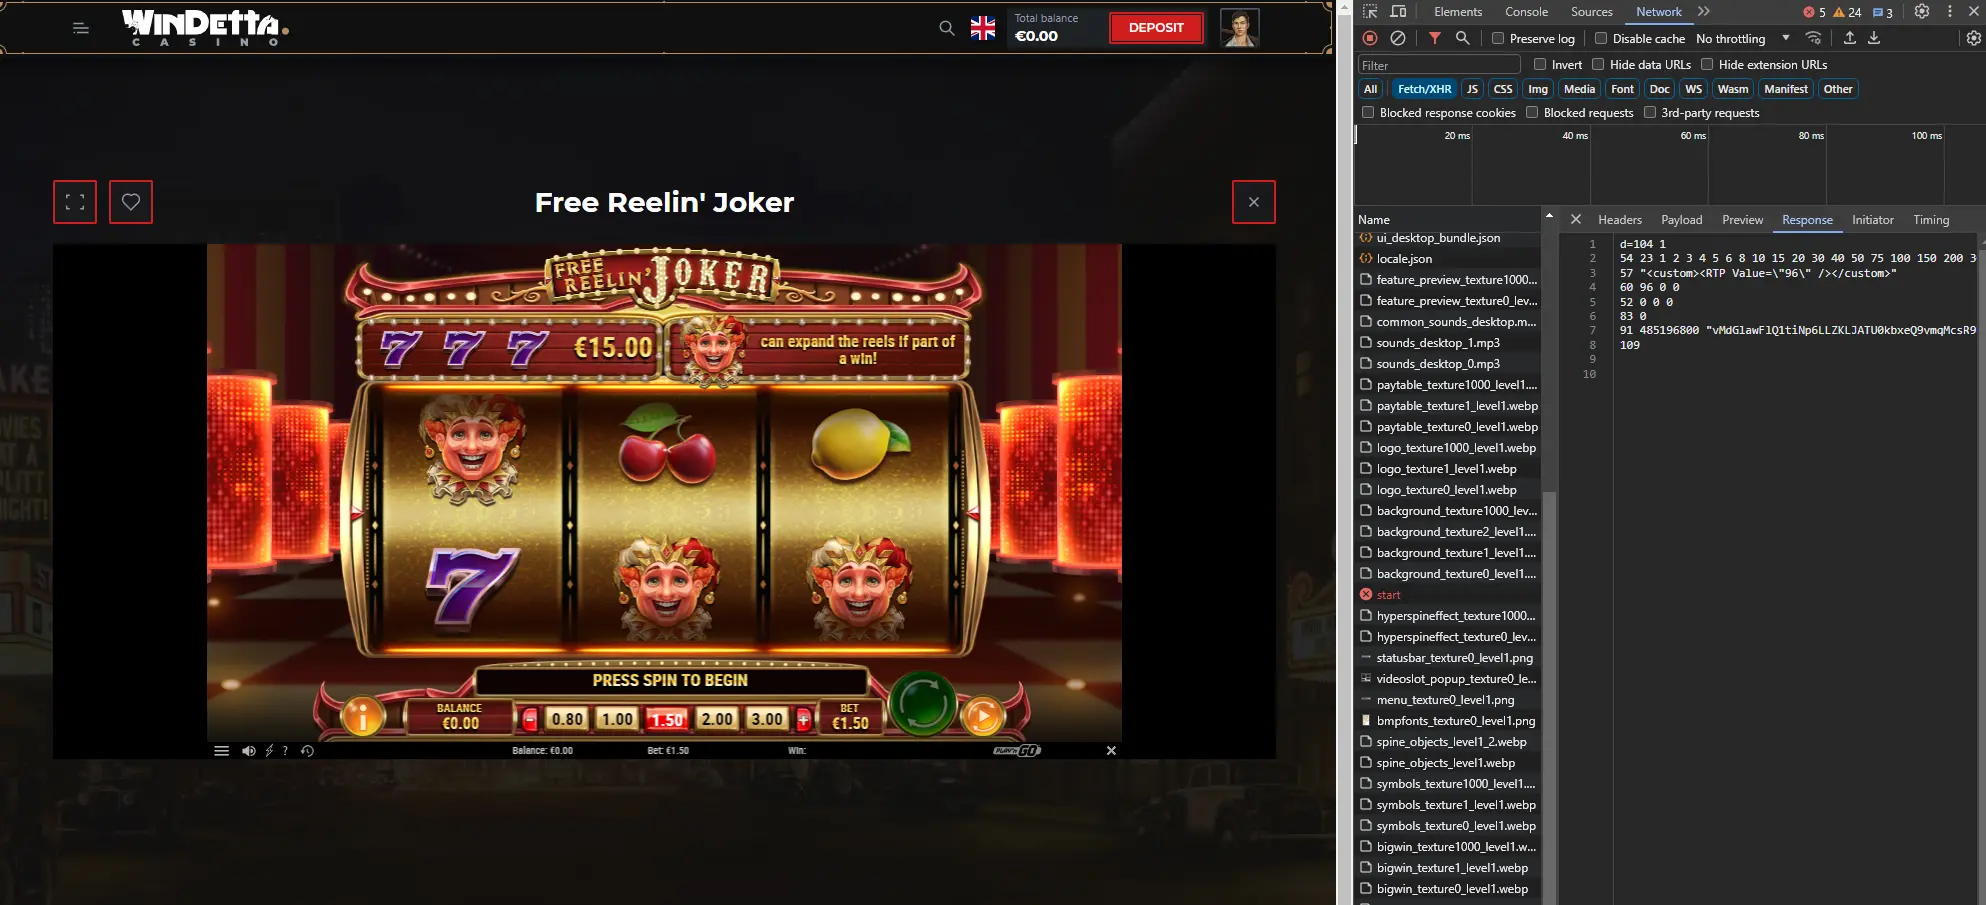The height and width of the screenshot is (905, 1986).
Task: Click the red DEPOSIT button
Action: click(x=1156, y=28)
